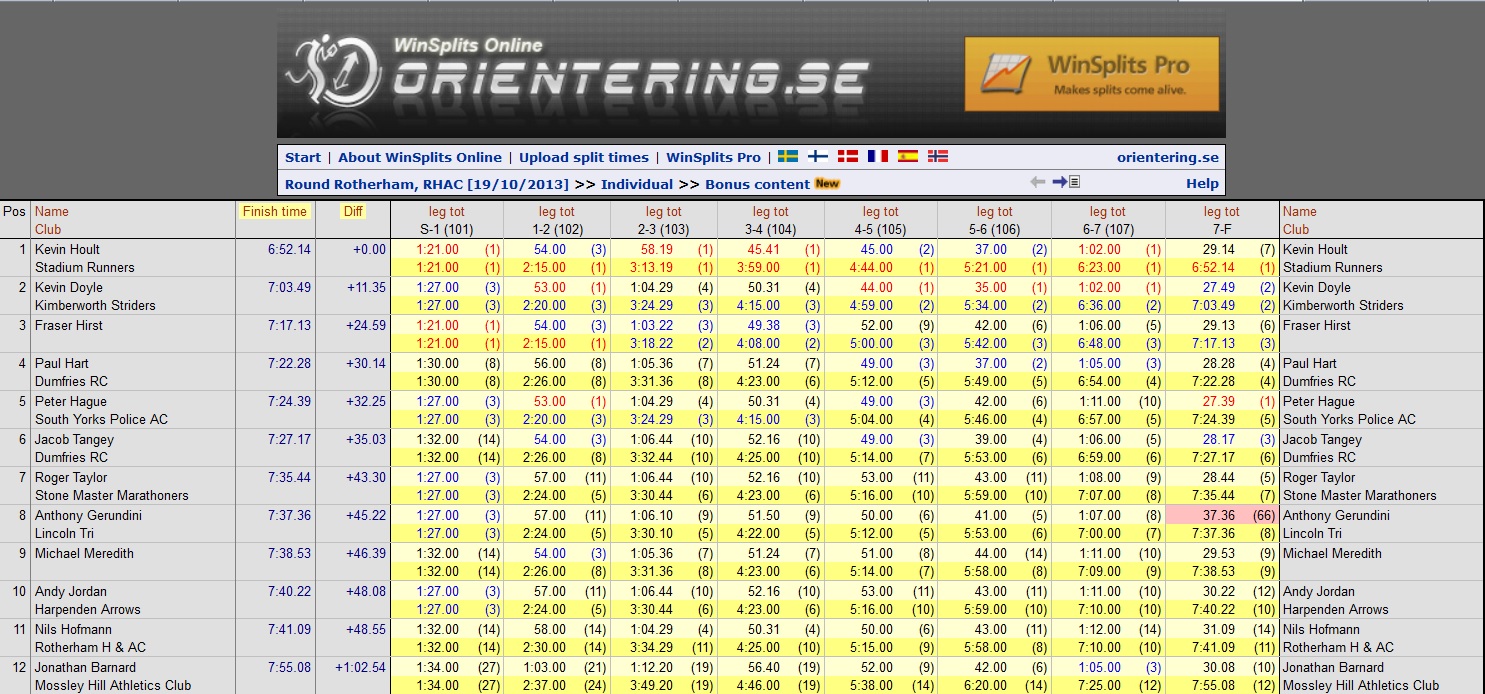Open Bonus content link

coord(757,184)
